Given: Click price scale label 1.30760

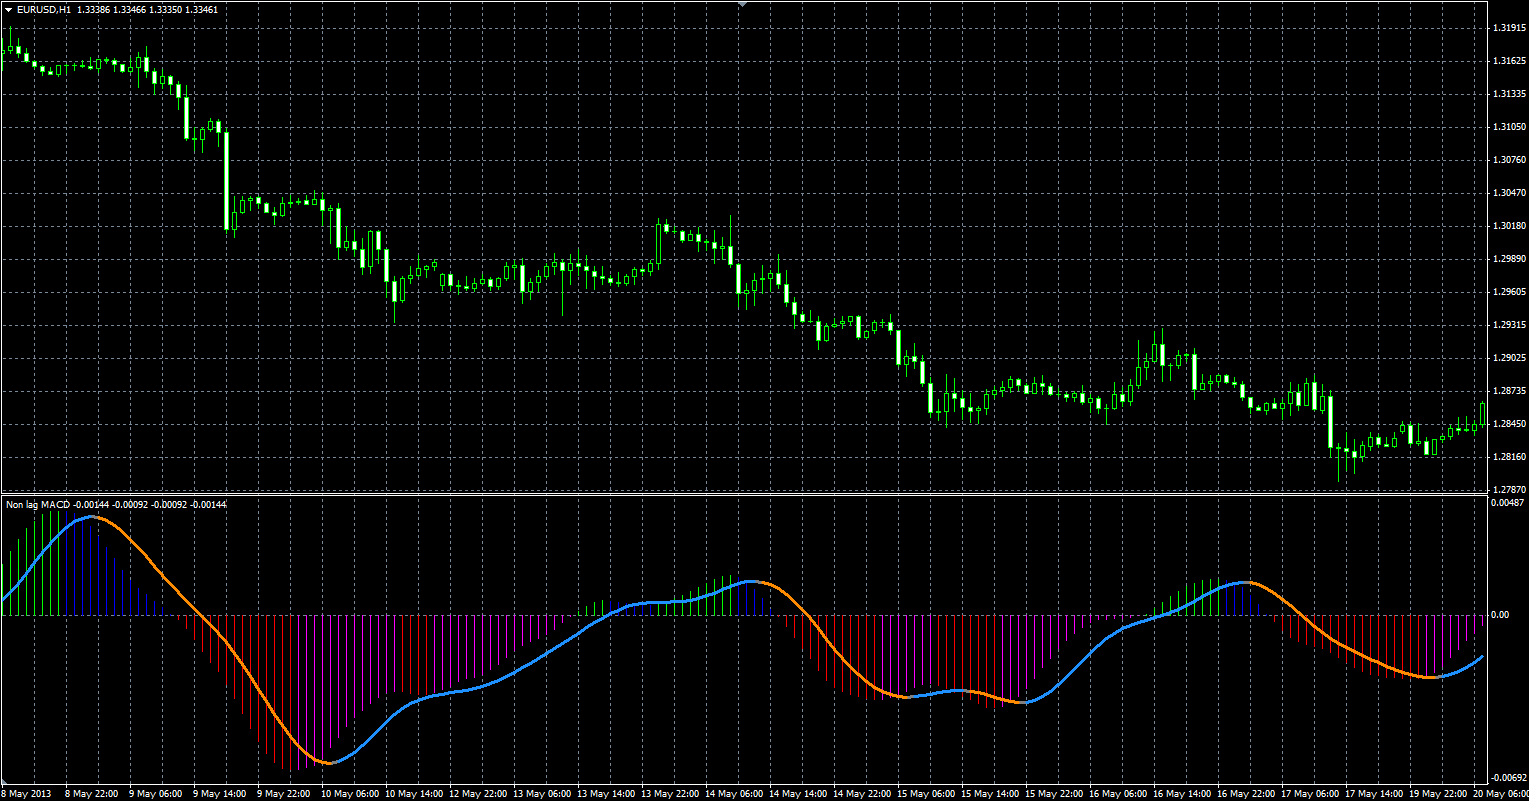Looking at the screenshot, I should (x=1509, y=159).
